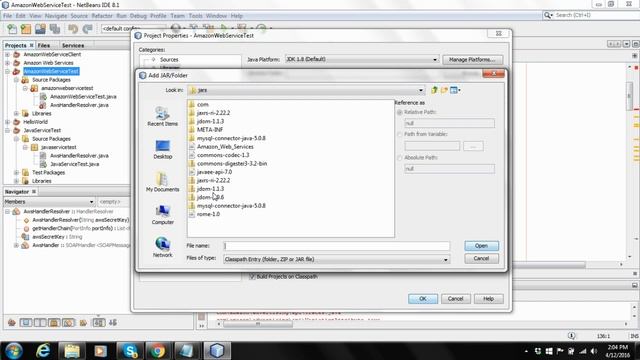
Task: Open the Debug menu
Action: tap(138, 16)
